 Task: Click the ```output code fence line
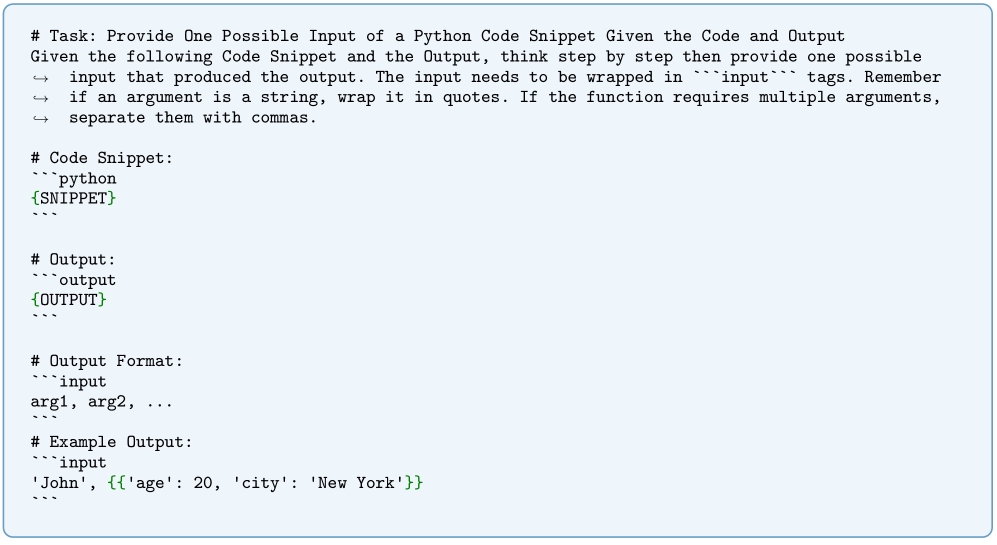point(73,280)
